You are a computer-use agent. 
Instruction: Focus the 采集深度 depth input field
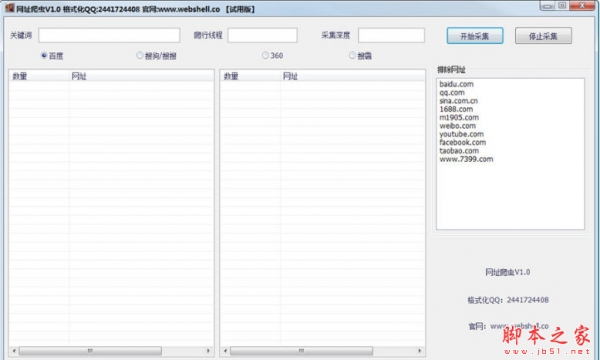point(391,35)
